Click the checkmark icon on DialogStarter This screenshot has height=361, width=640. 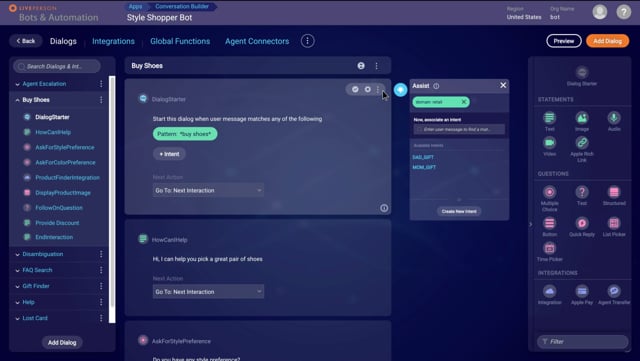[x=355, y=89]
